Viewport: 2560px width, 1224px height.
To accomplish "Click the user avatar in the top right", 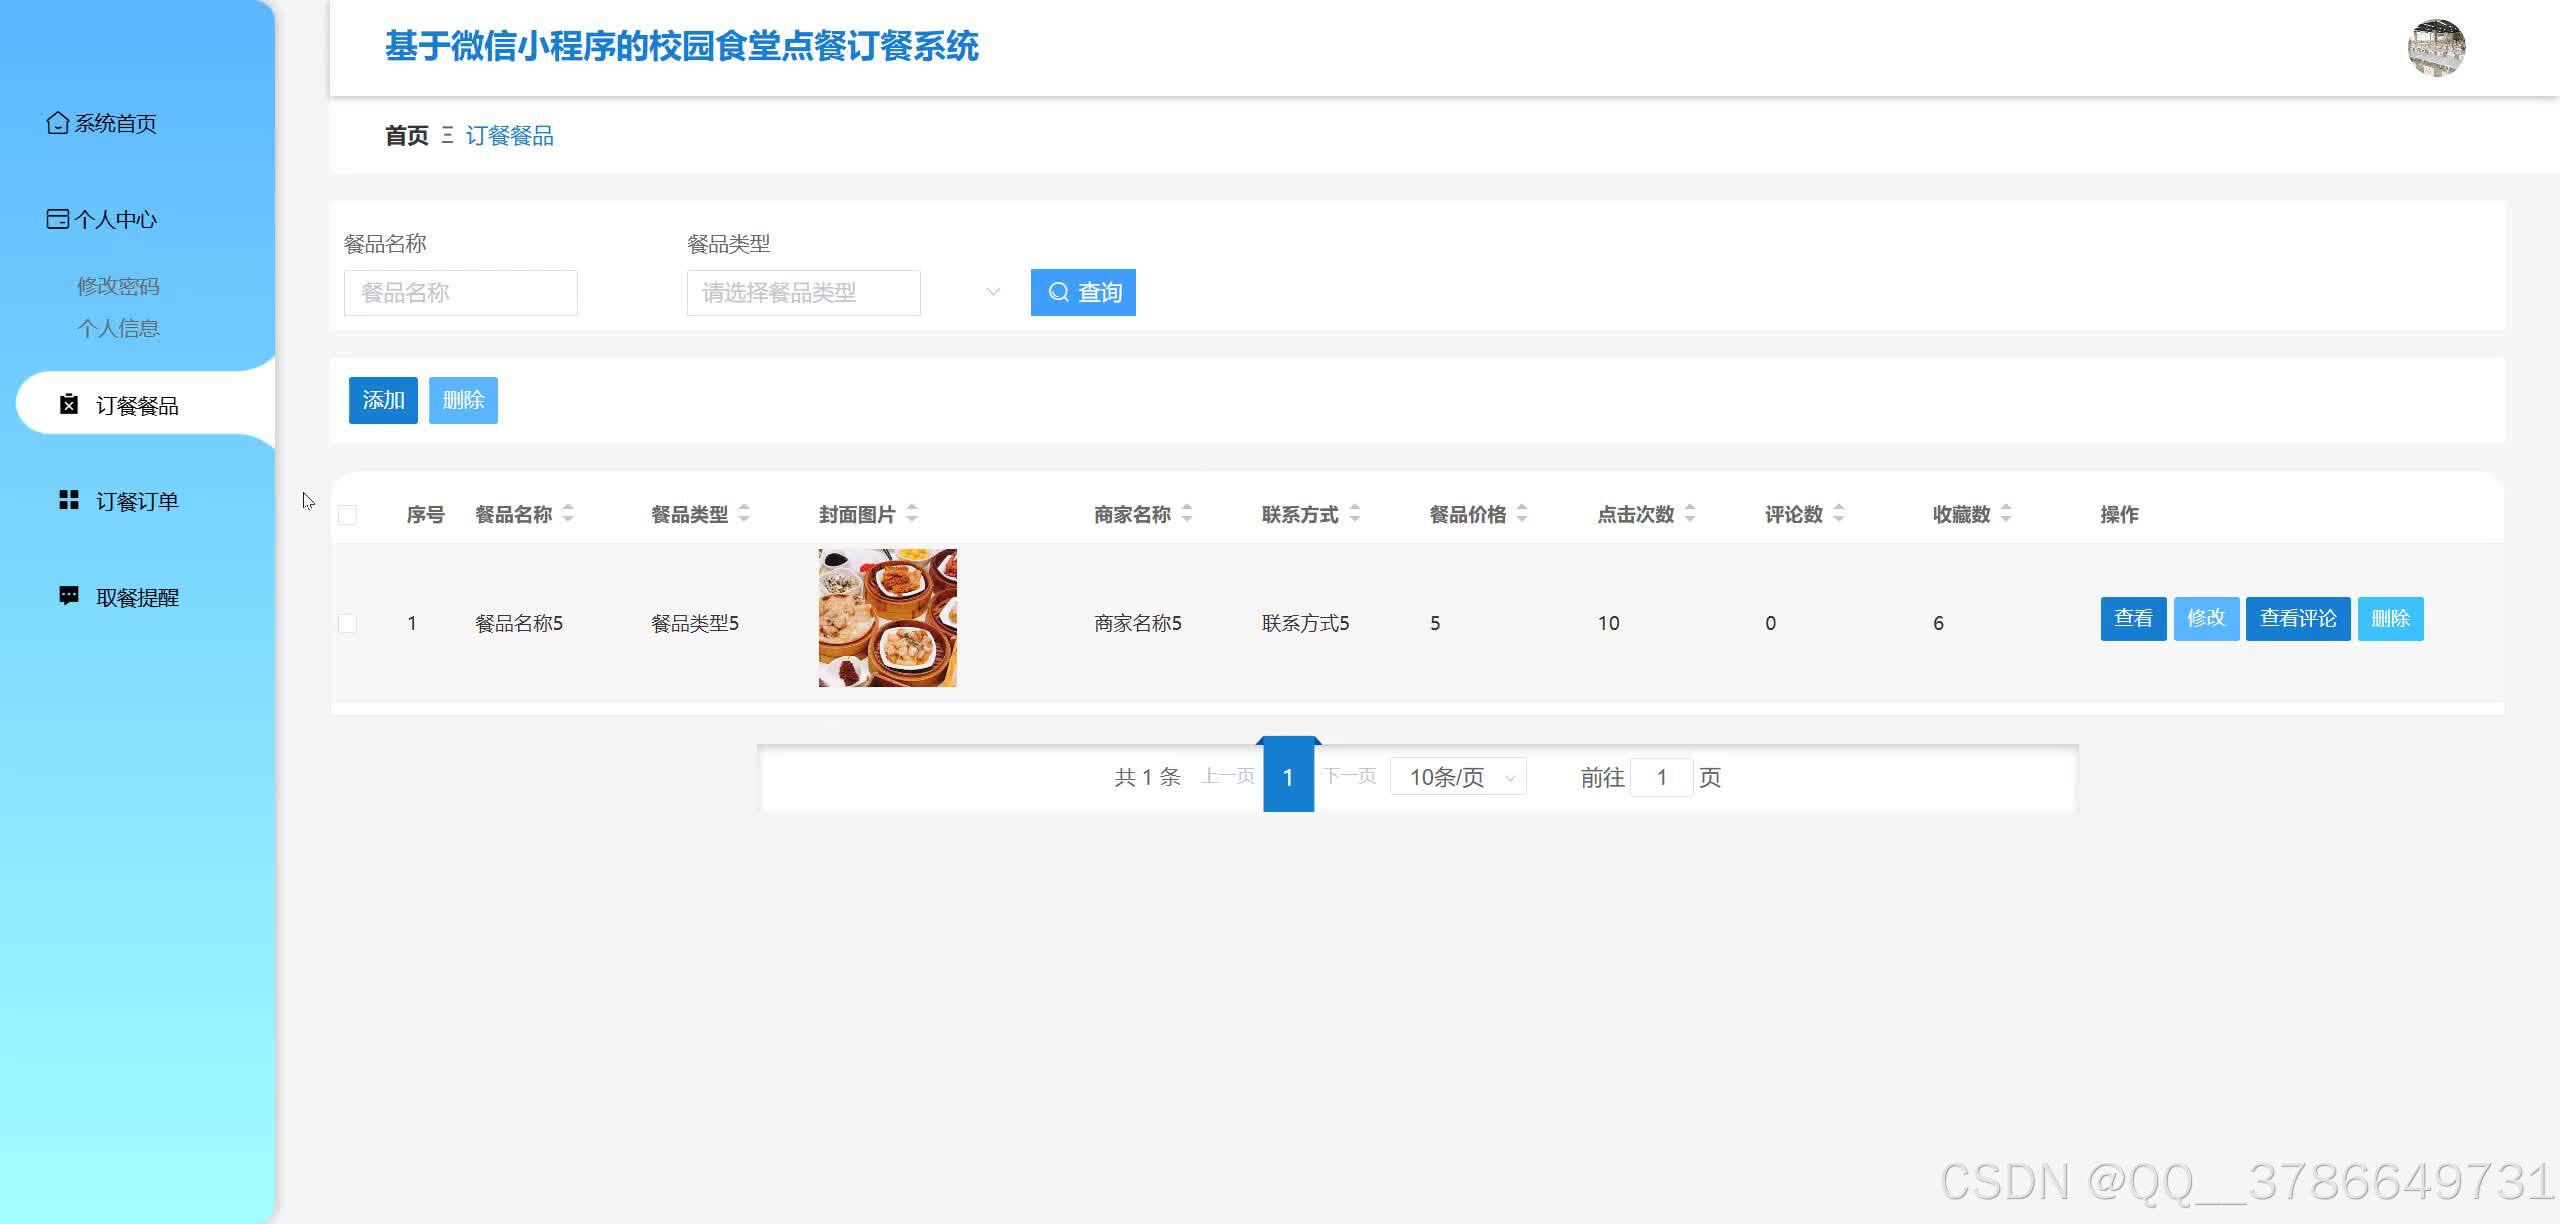I will point(2437,47).
